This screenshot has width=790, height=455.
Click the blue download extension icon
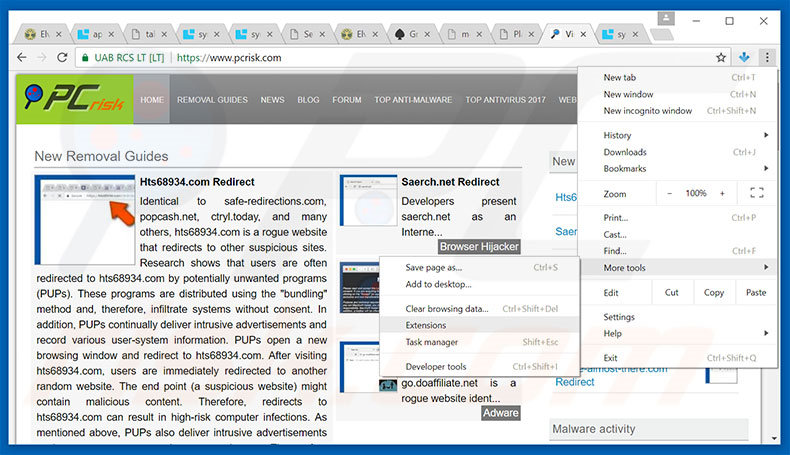pyautogui.click(x=744, y=57)
